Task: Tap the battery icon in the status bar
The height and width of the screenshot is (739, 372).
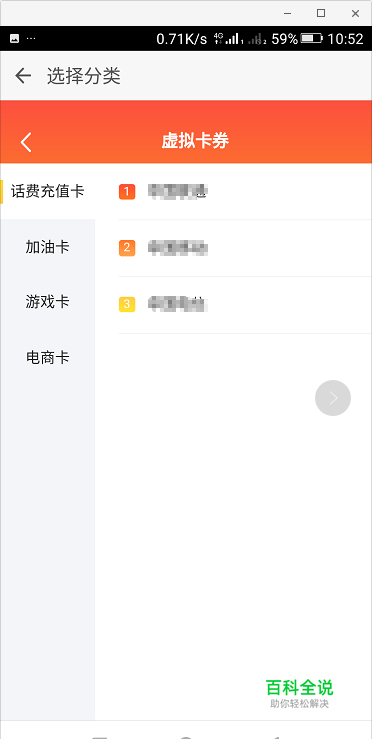Action: (312, 39)
